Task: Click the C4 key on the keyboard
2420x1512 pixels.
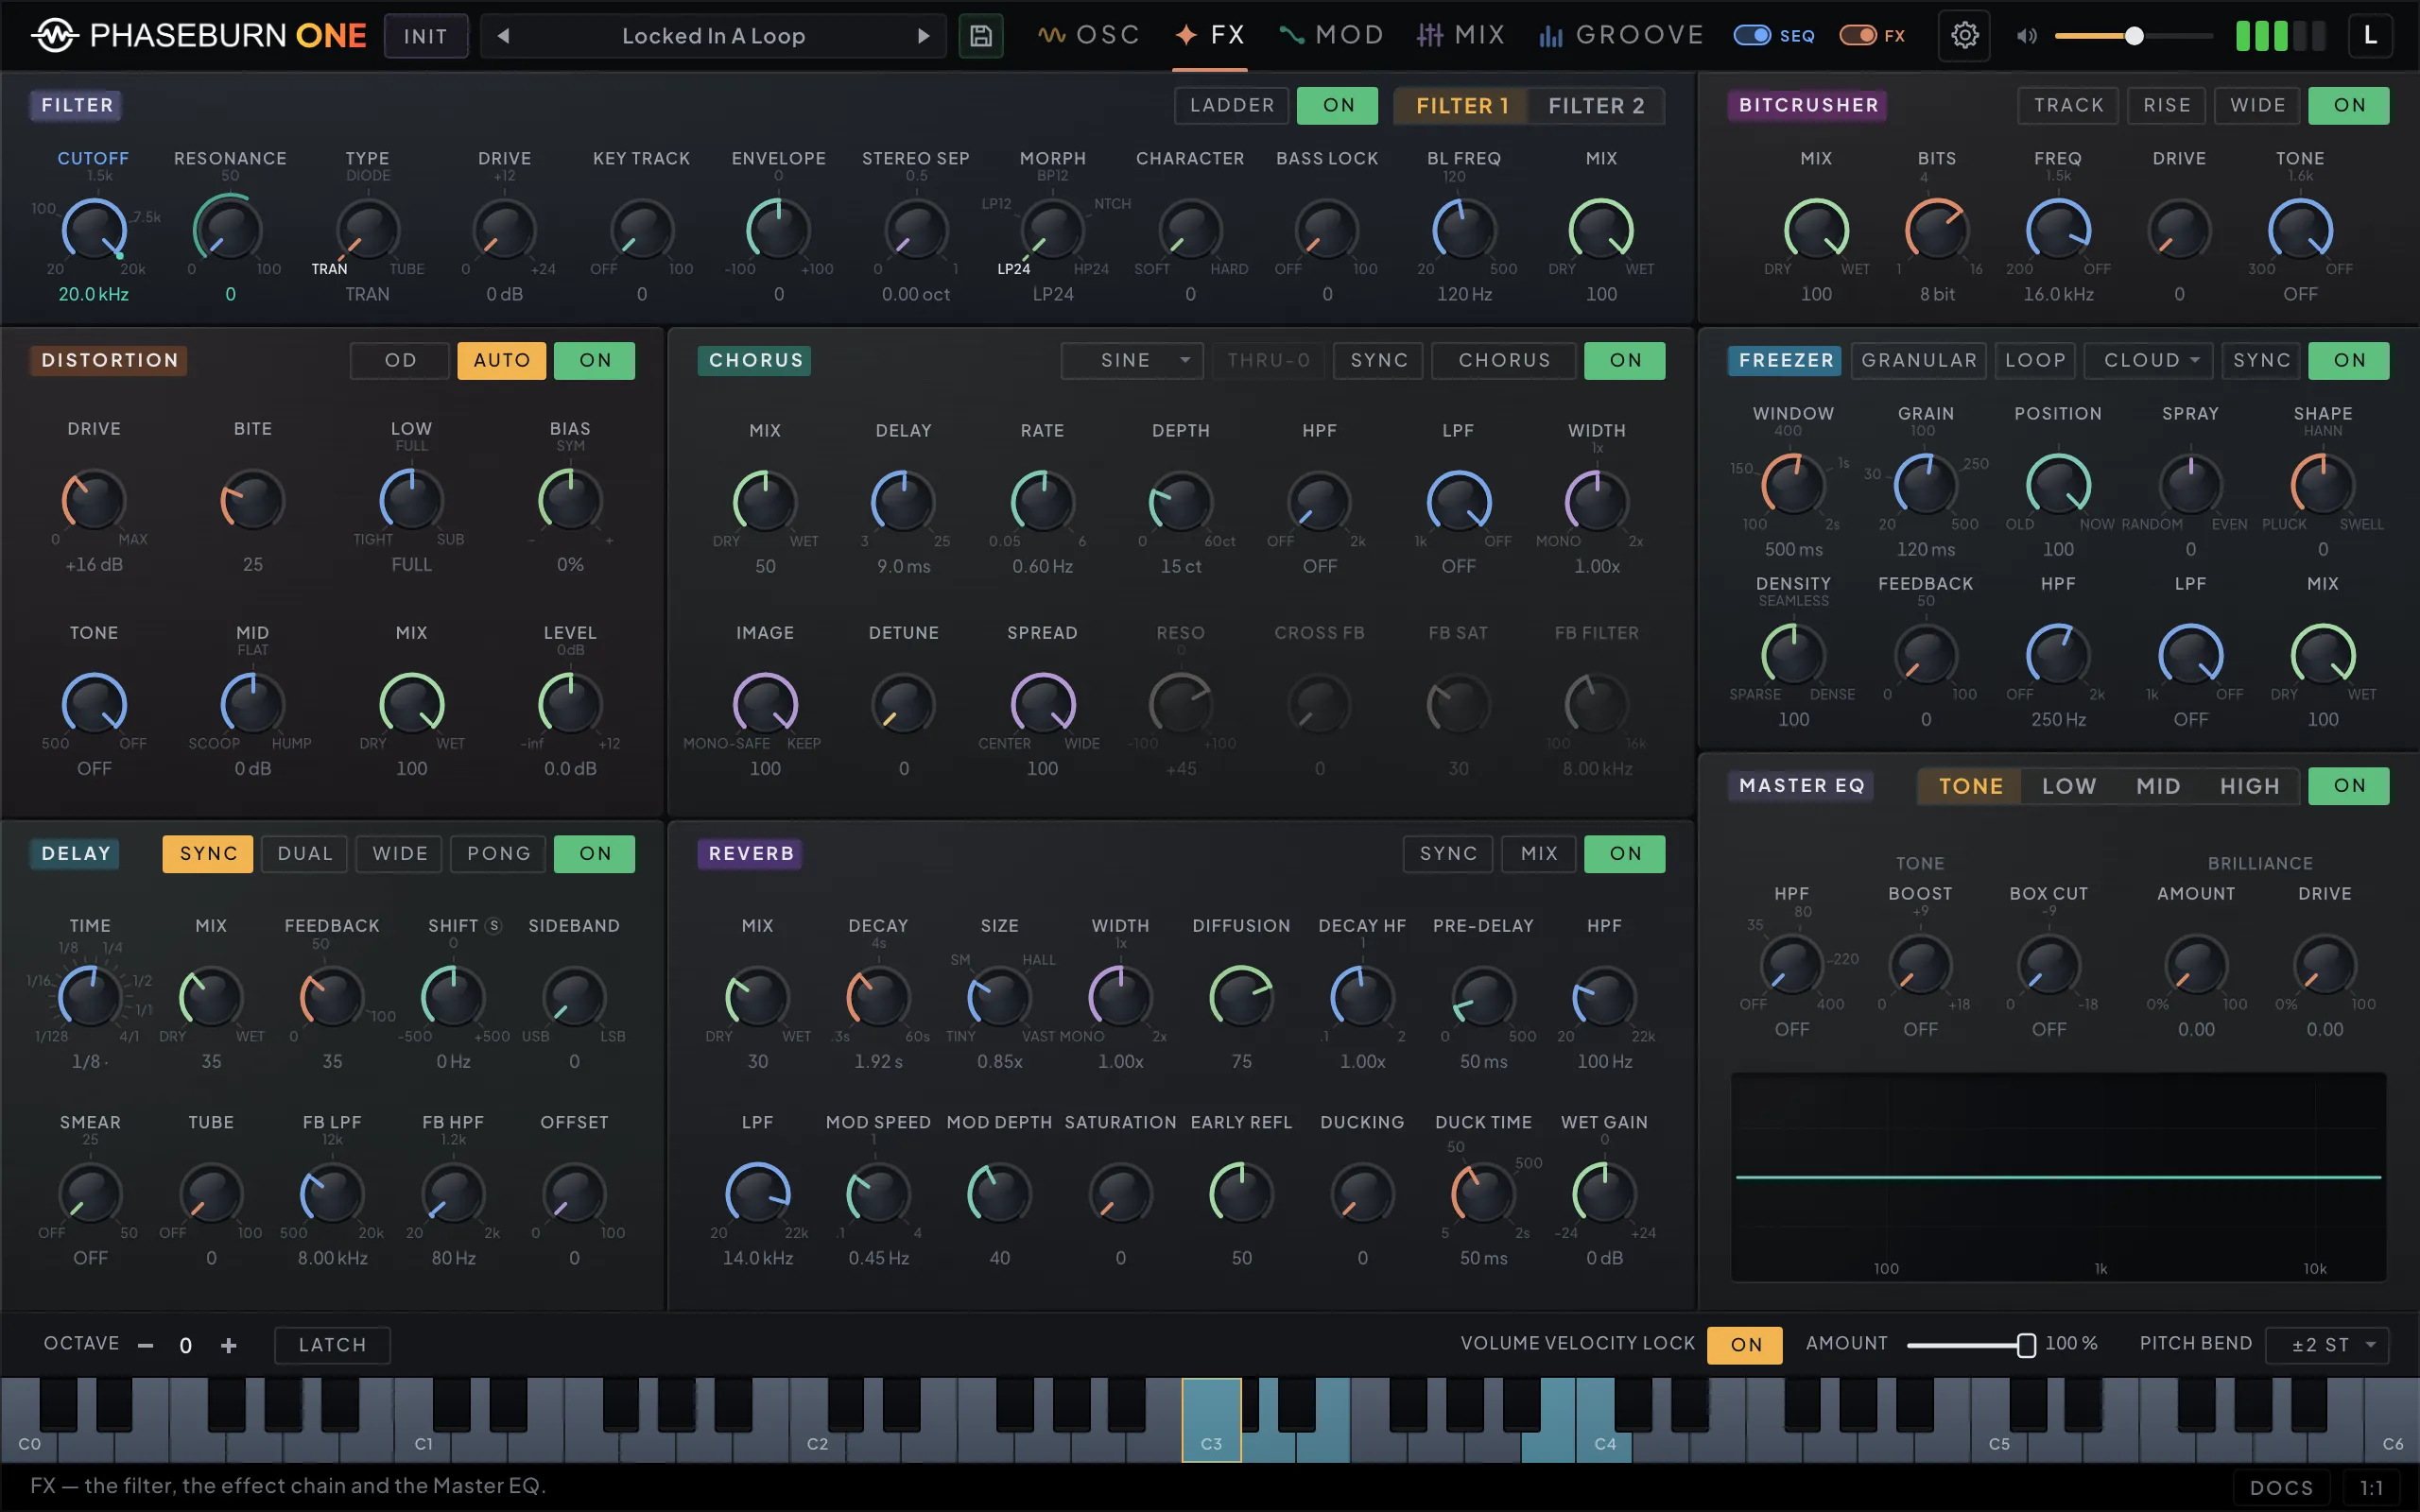Action: pos(1605,1420)
